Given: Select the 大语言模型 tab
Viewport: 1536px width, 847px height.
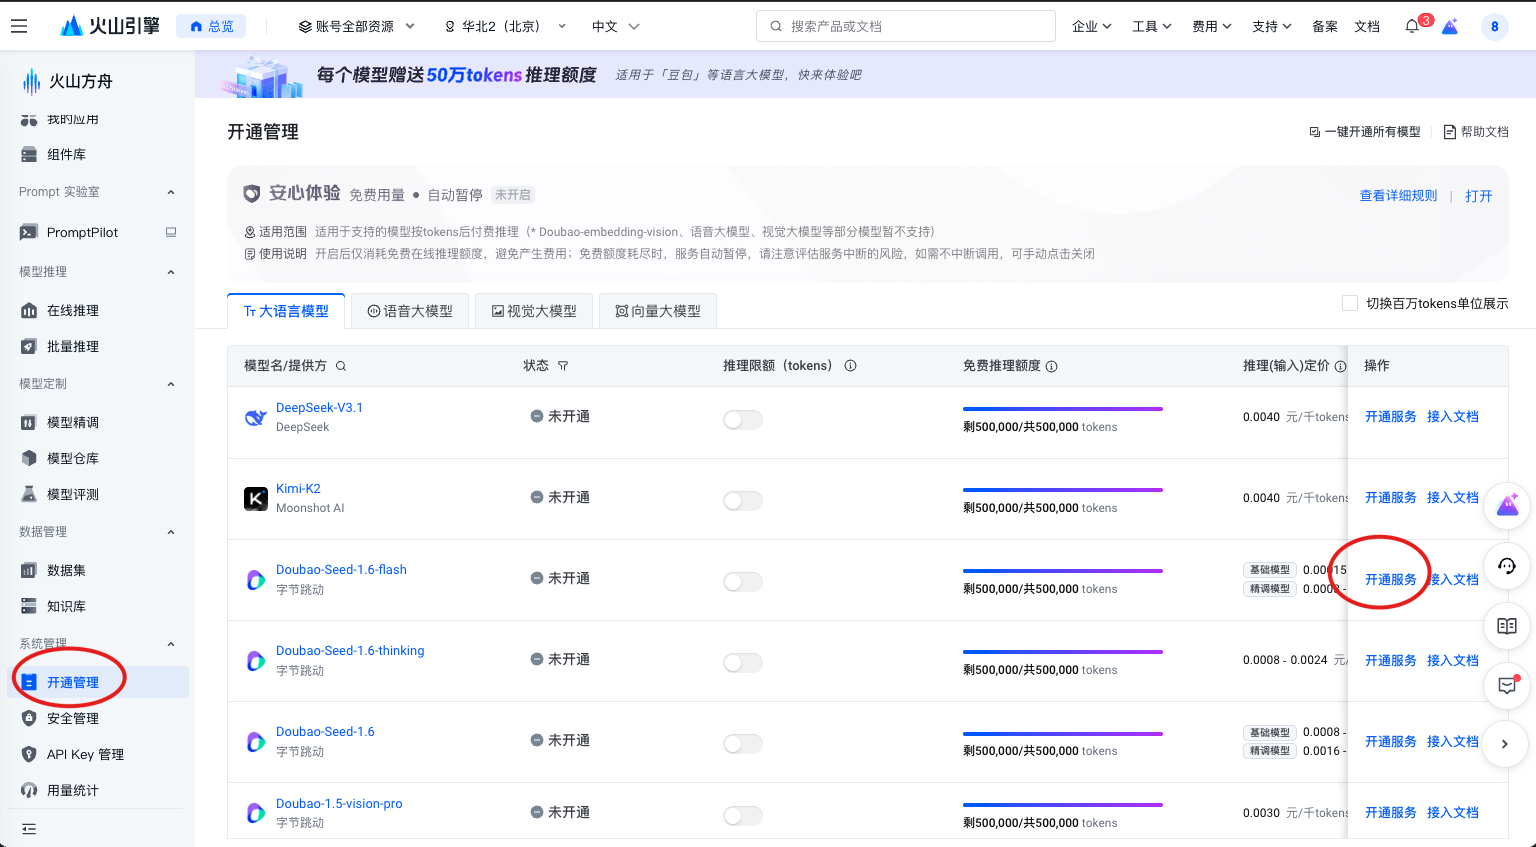Looking at the screenshot, I should click(x=286, y=311).
